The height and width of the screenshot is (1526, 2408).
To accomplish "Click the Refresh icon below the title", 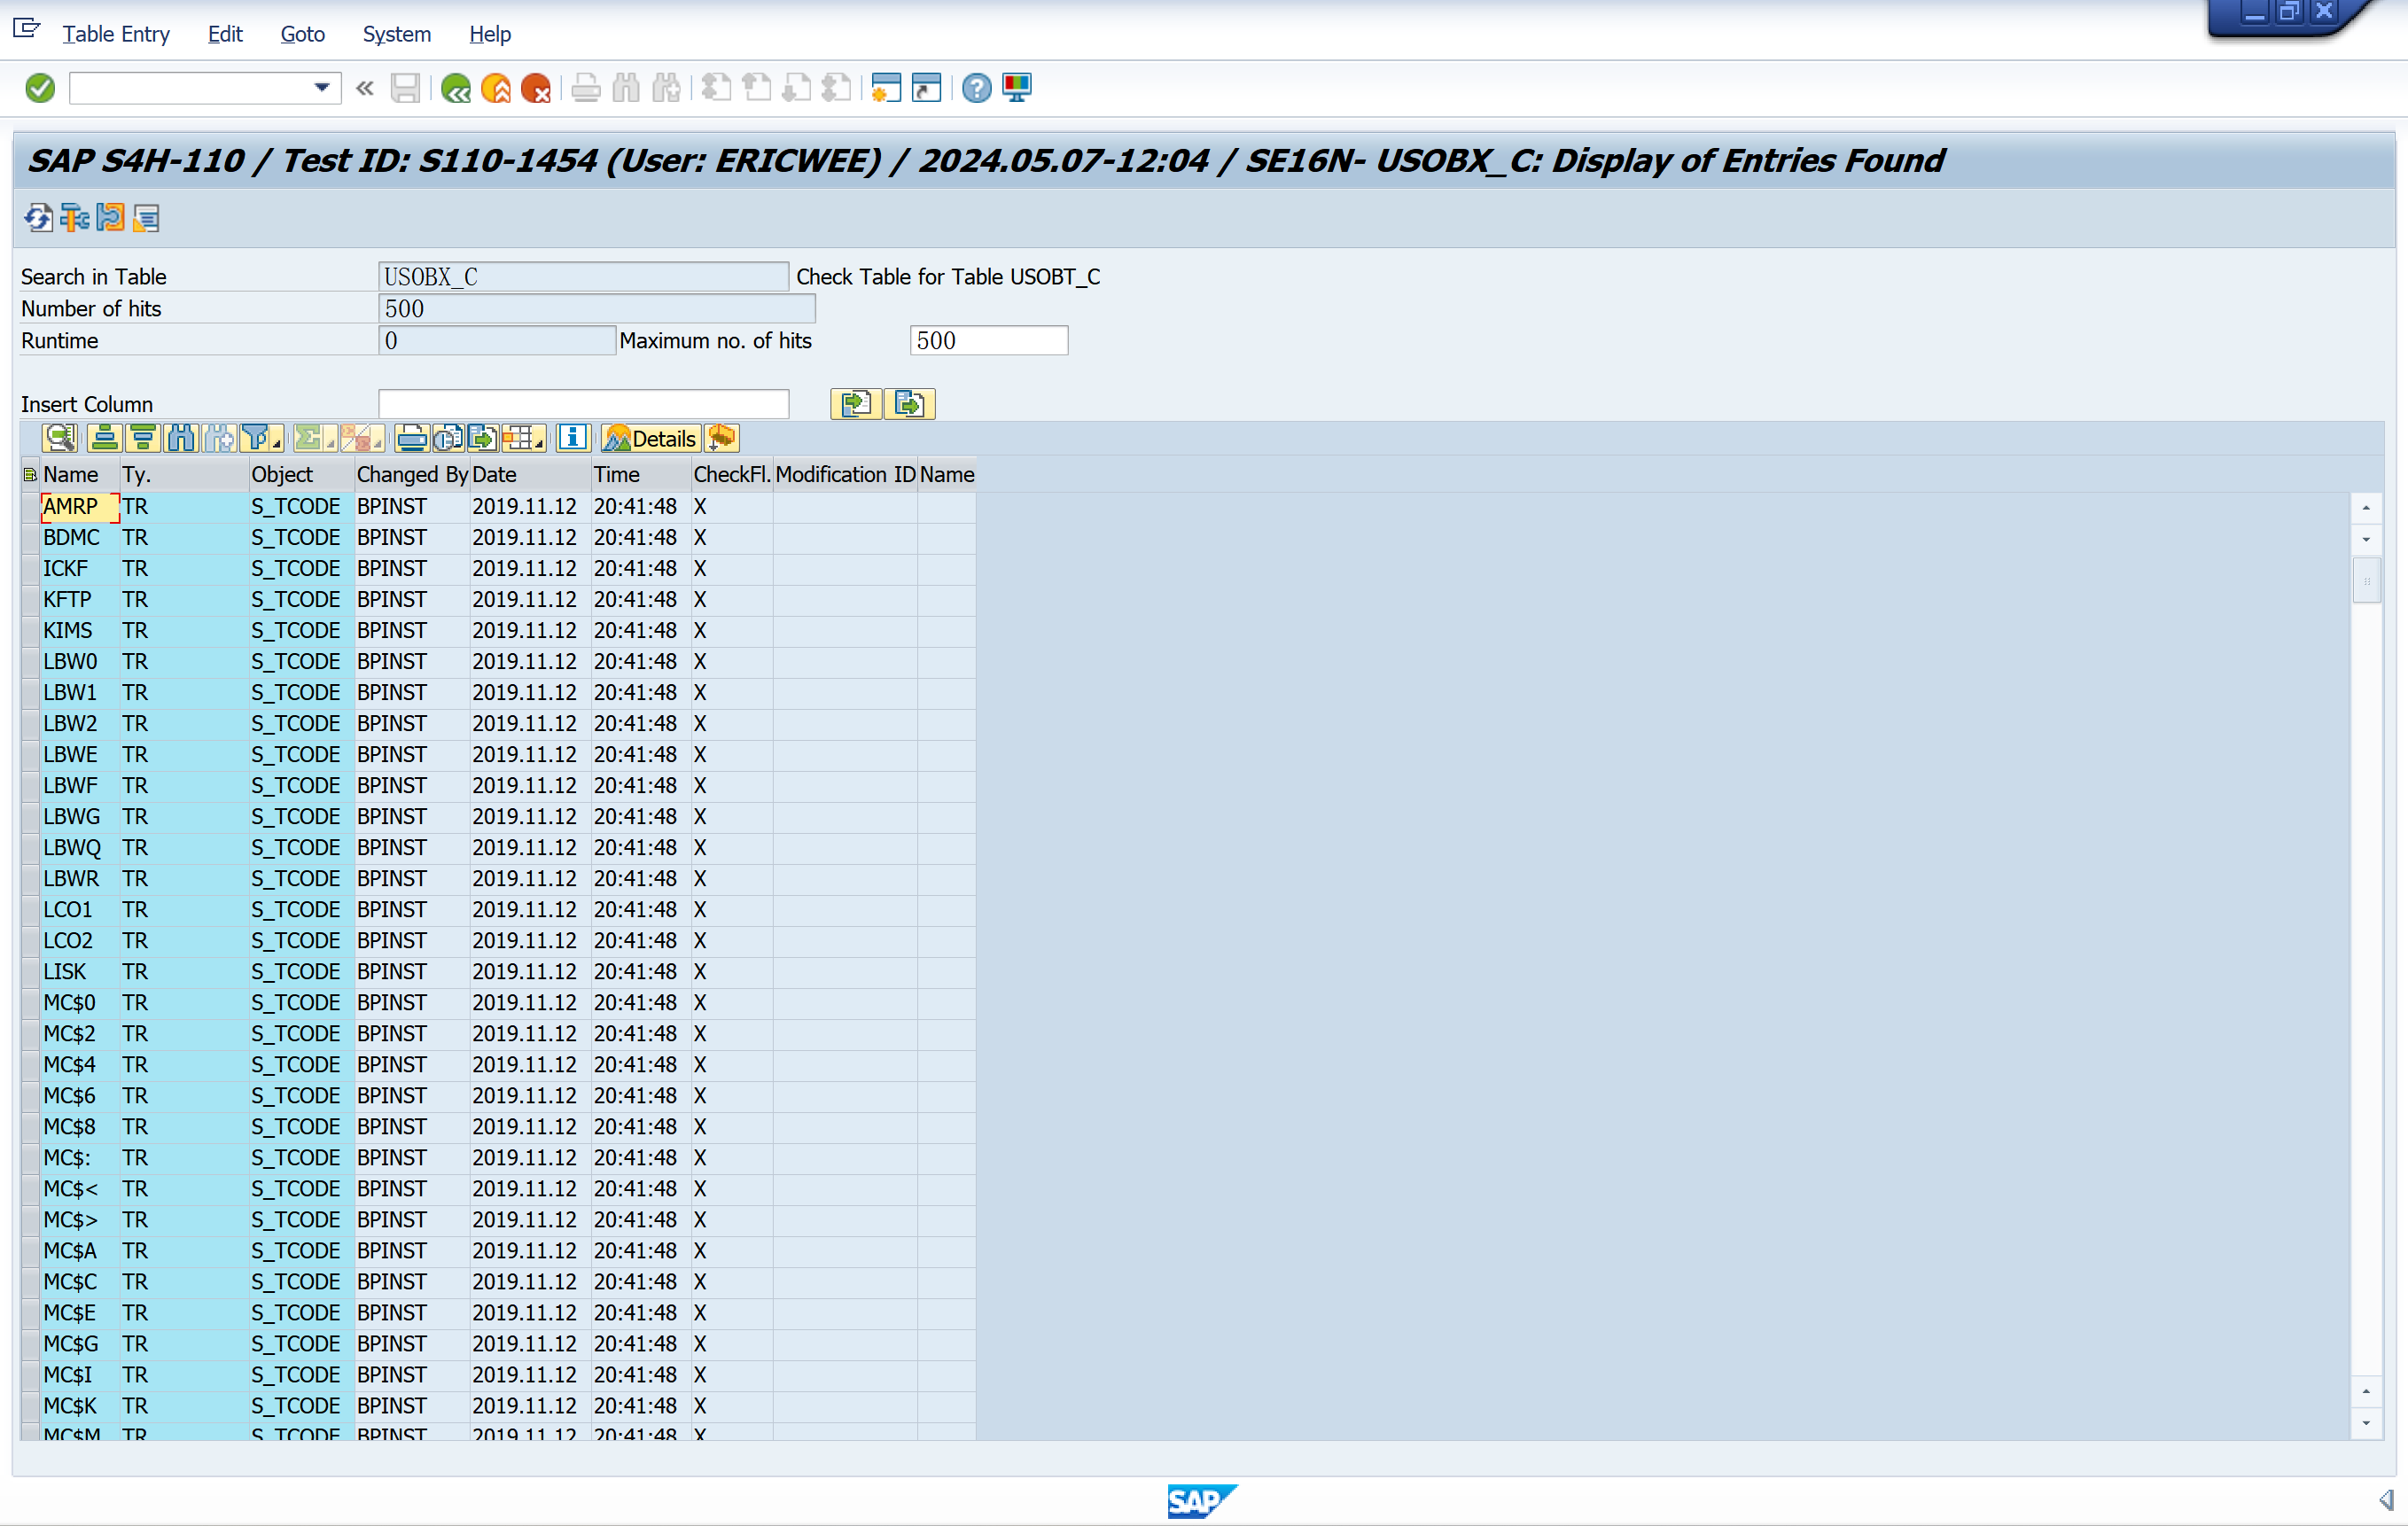I will 38,218.
